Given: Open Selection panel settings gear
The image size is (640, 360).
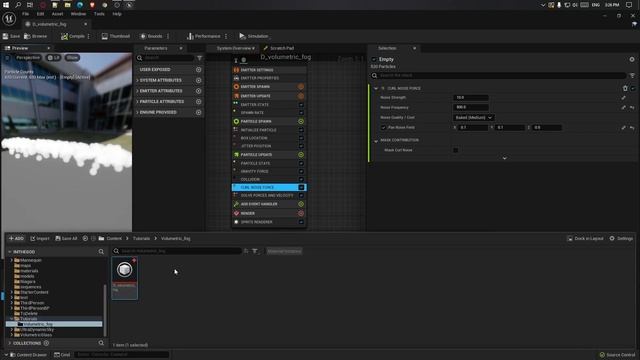Looking at the screenshot, I should (x=632, y=59).
